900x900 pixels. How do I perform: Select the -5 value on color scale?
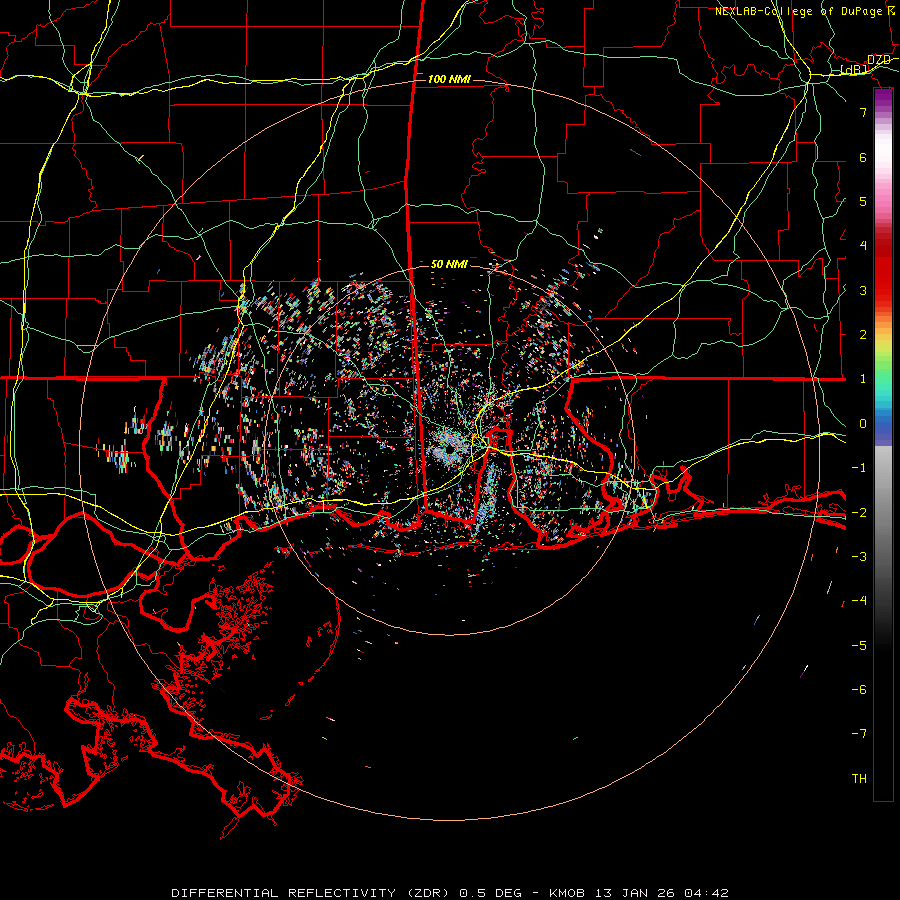pyautogui.click(x=859, y=646)
